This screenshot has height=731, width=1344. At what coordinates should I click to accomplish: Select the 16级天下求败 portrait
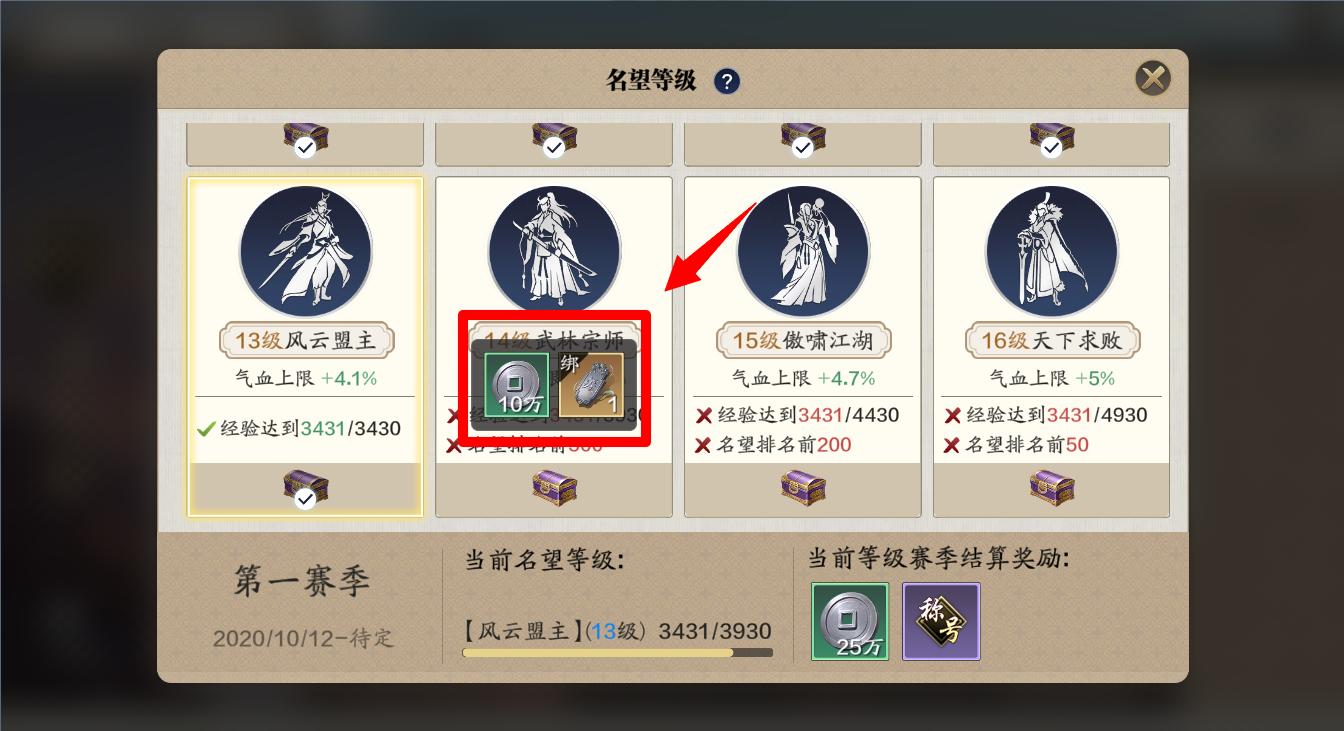pos(1052,252)
